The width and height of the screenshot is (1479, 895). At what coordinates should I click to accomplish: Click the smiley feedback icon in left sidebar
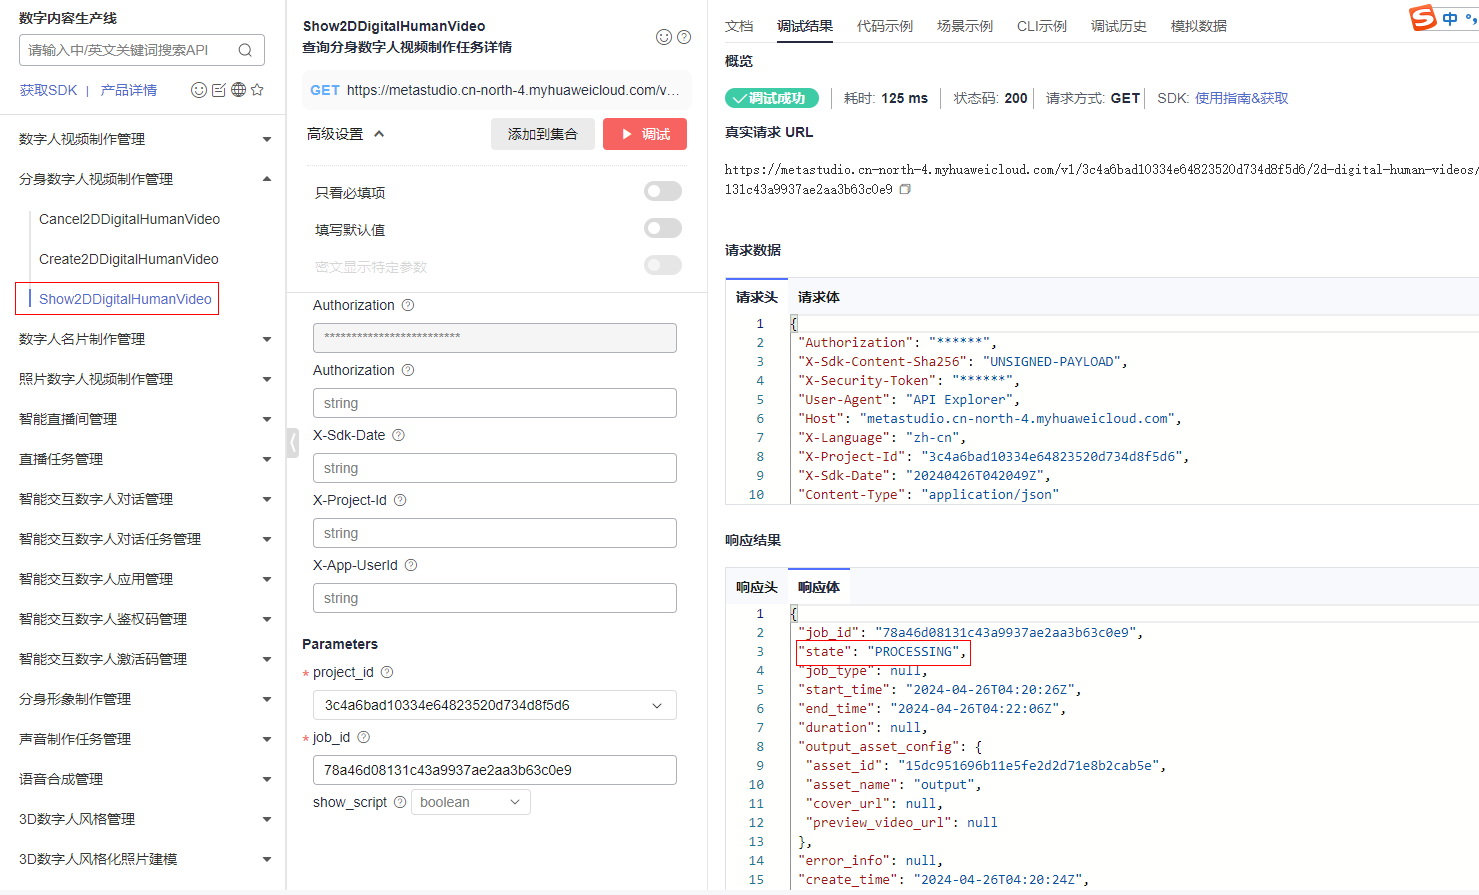click(x=199, y=90)
